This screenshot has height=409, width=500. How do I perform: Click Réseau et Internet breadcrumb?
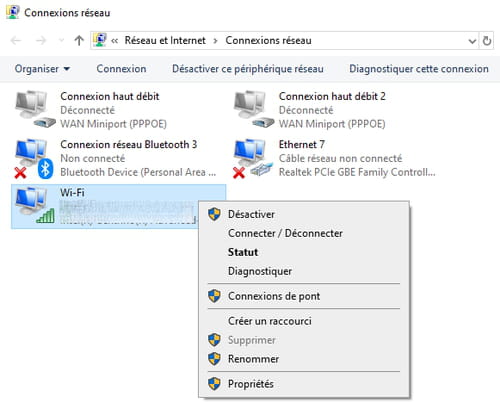coord(165,40)
